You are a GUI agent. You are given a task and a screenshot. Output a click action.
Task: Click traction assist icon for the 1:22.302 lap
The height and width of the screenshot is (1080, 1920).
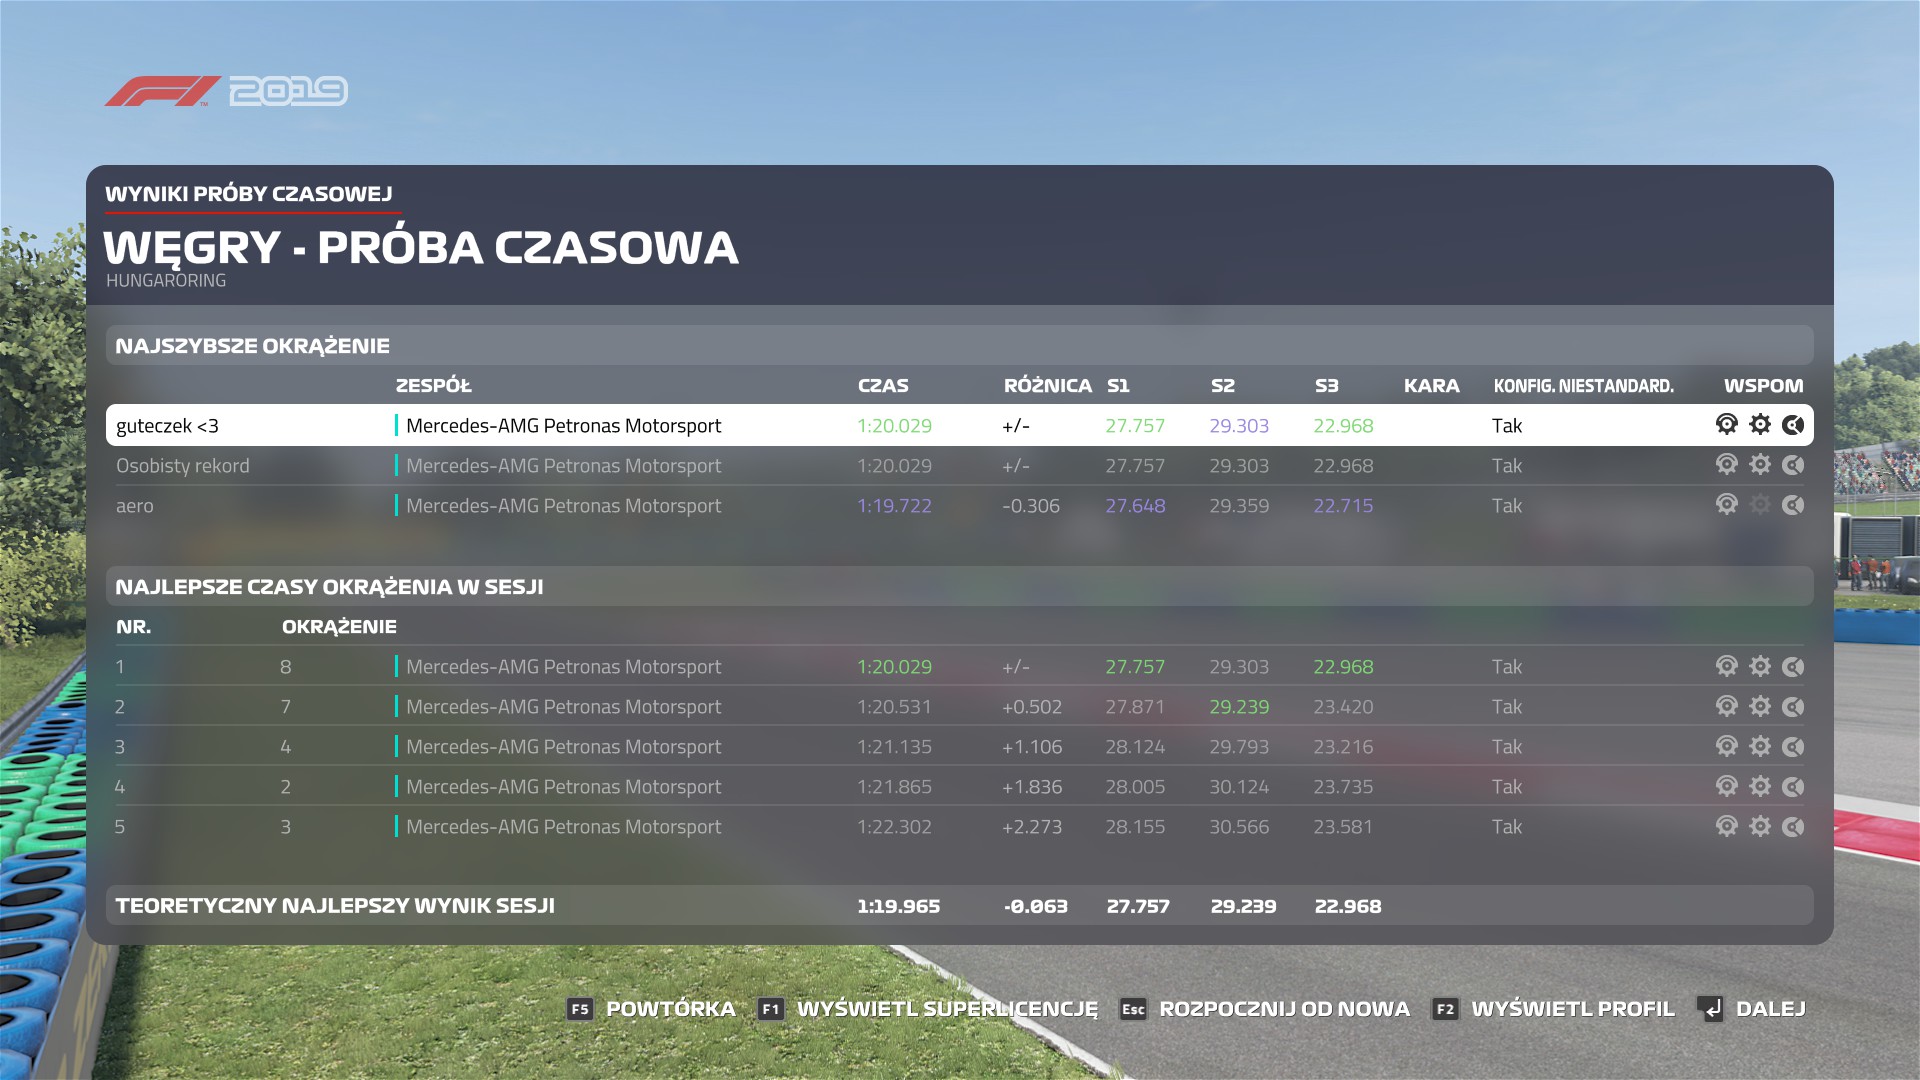click(x=1726, y=826)
